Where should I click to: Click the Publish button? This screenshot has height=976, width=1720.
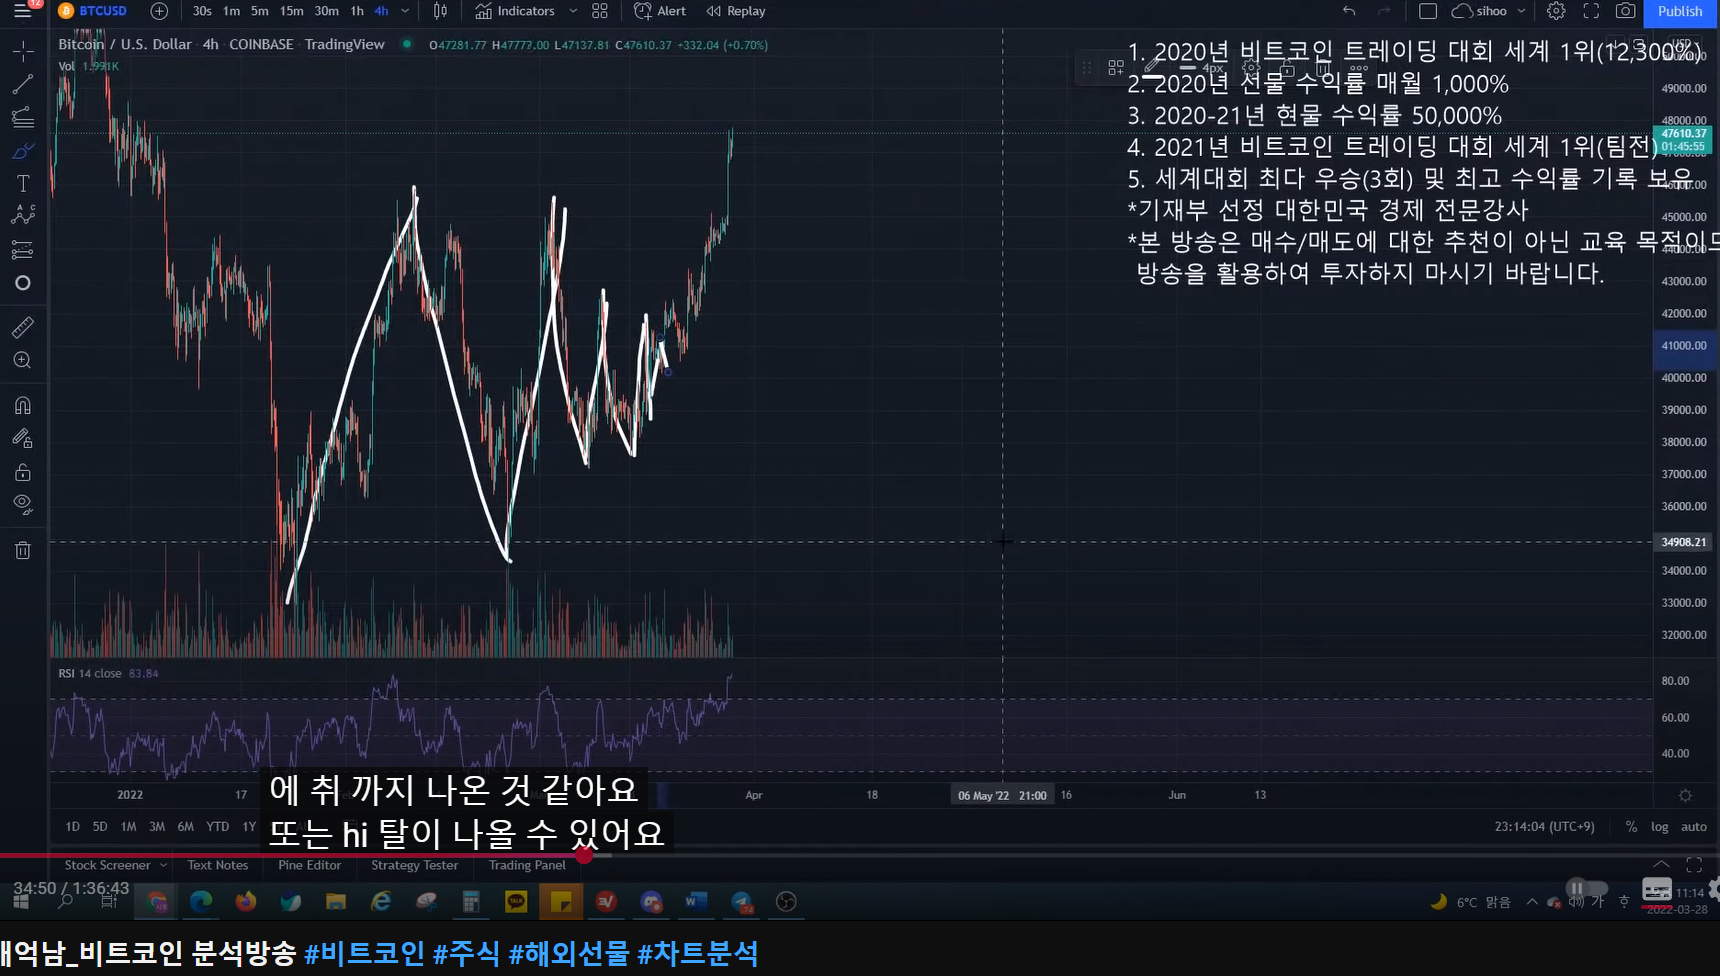[x=1680, y=11]
